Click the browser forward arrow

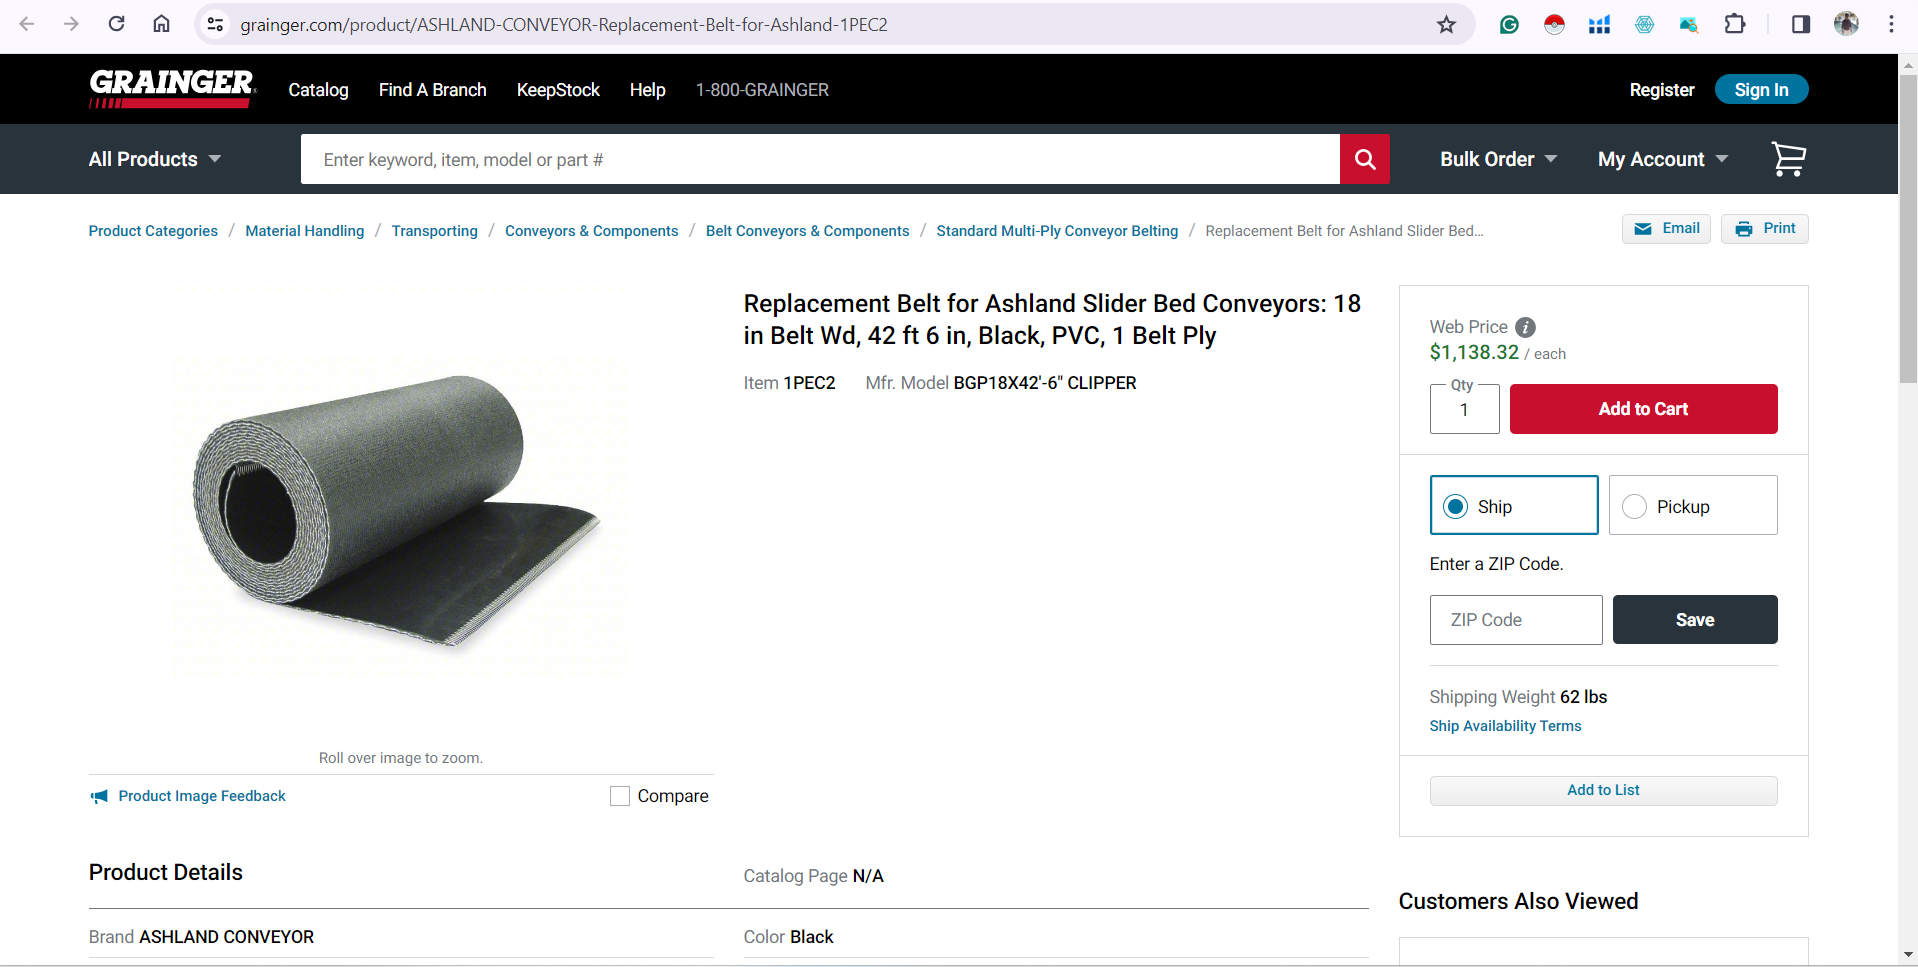click(x=71, y=24)
